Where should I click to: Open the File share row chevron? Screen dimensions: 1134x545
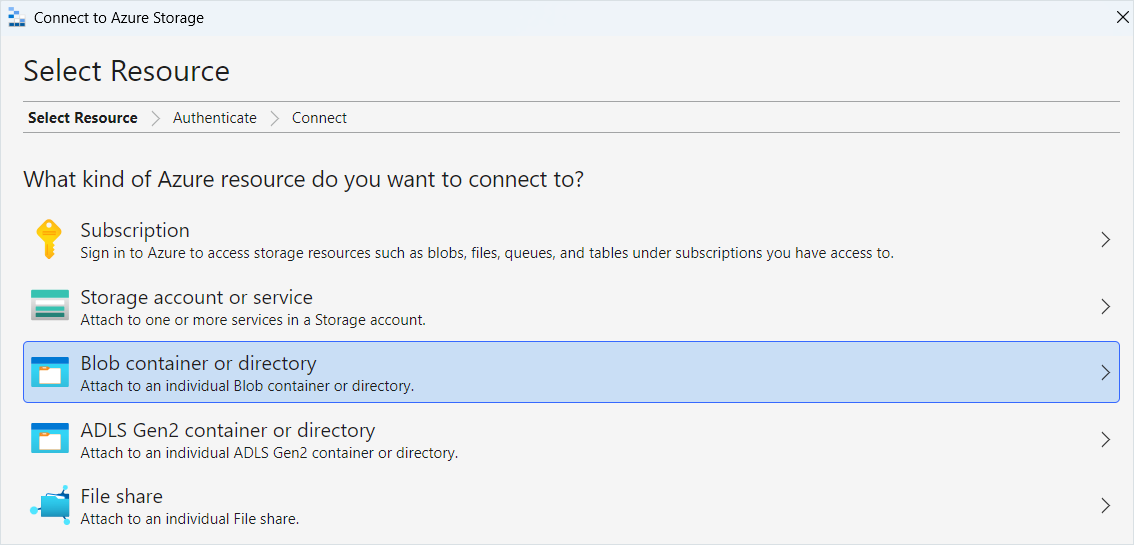(x=1105, y=505)
